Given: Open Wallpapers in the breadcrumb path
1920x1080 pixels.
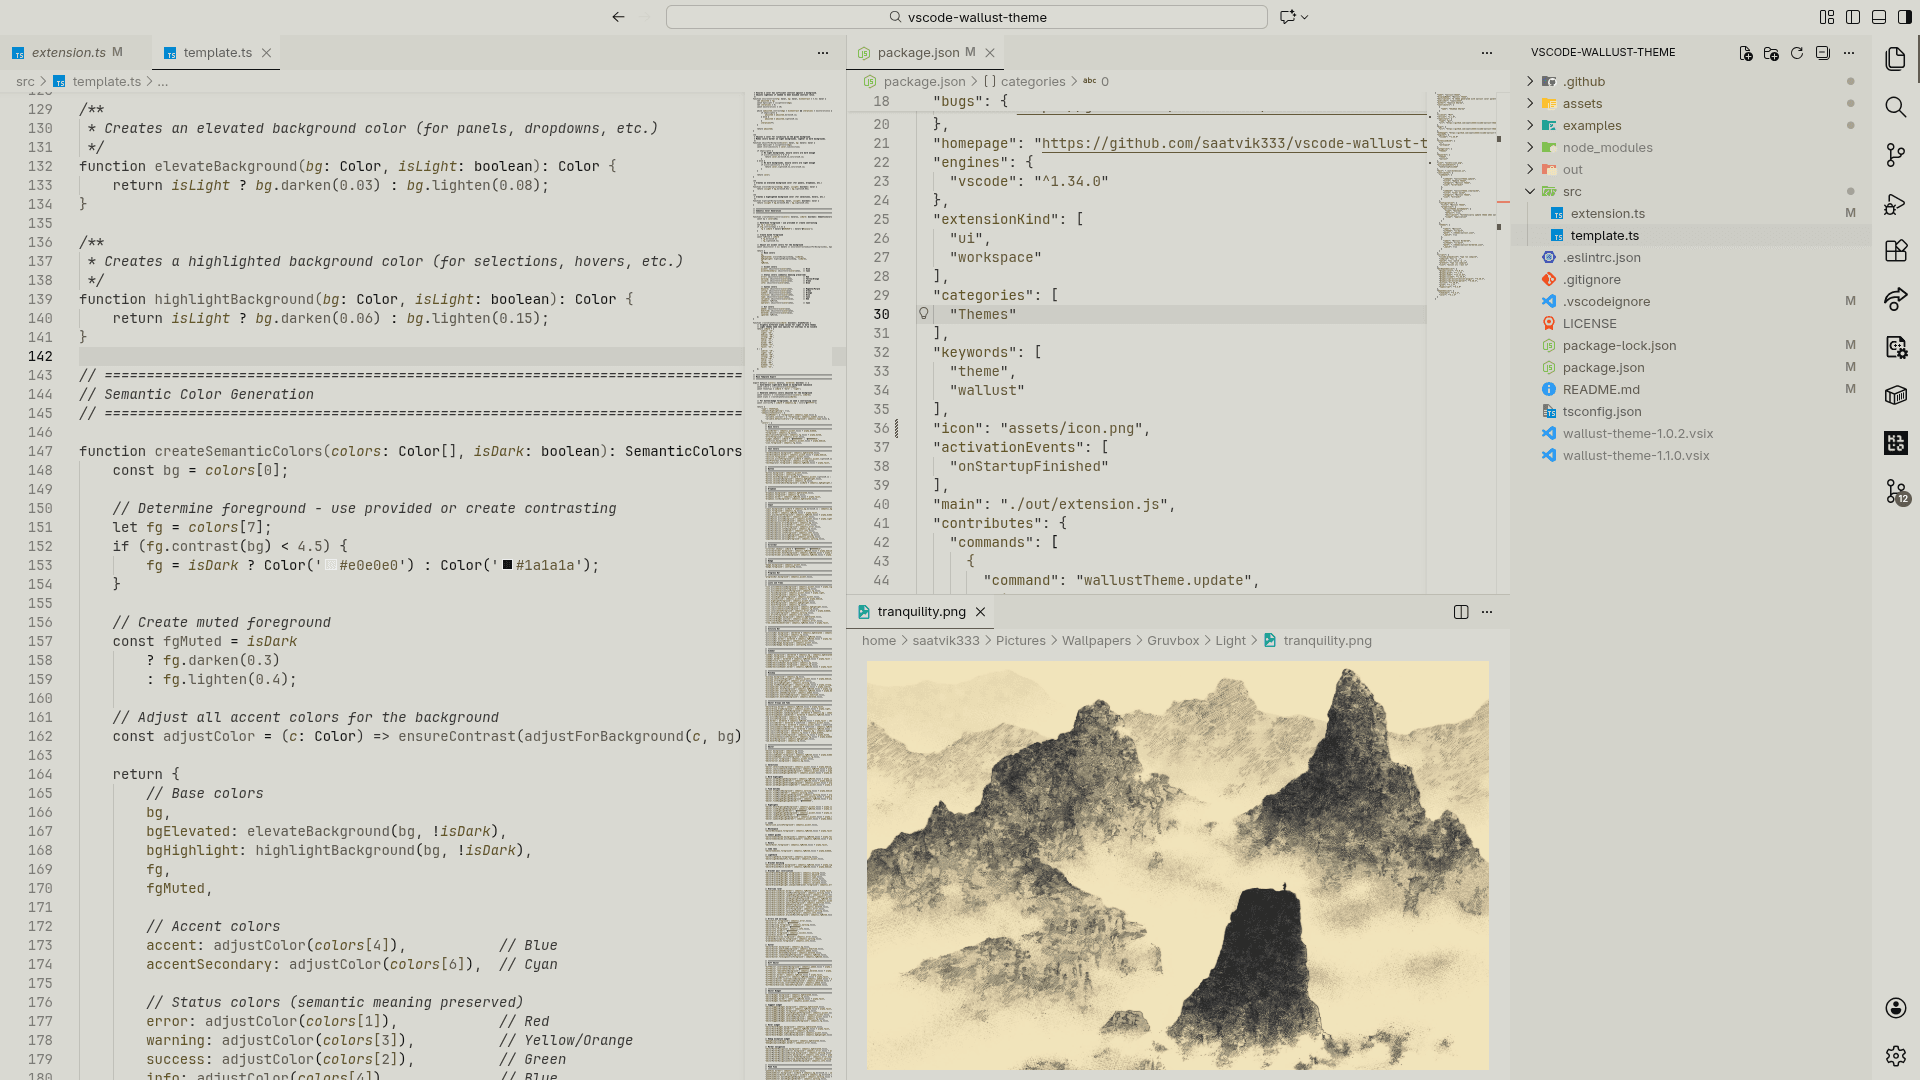Looking at the screenshot, I should click(1095, 640).
